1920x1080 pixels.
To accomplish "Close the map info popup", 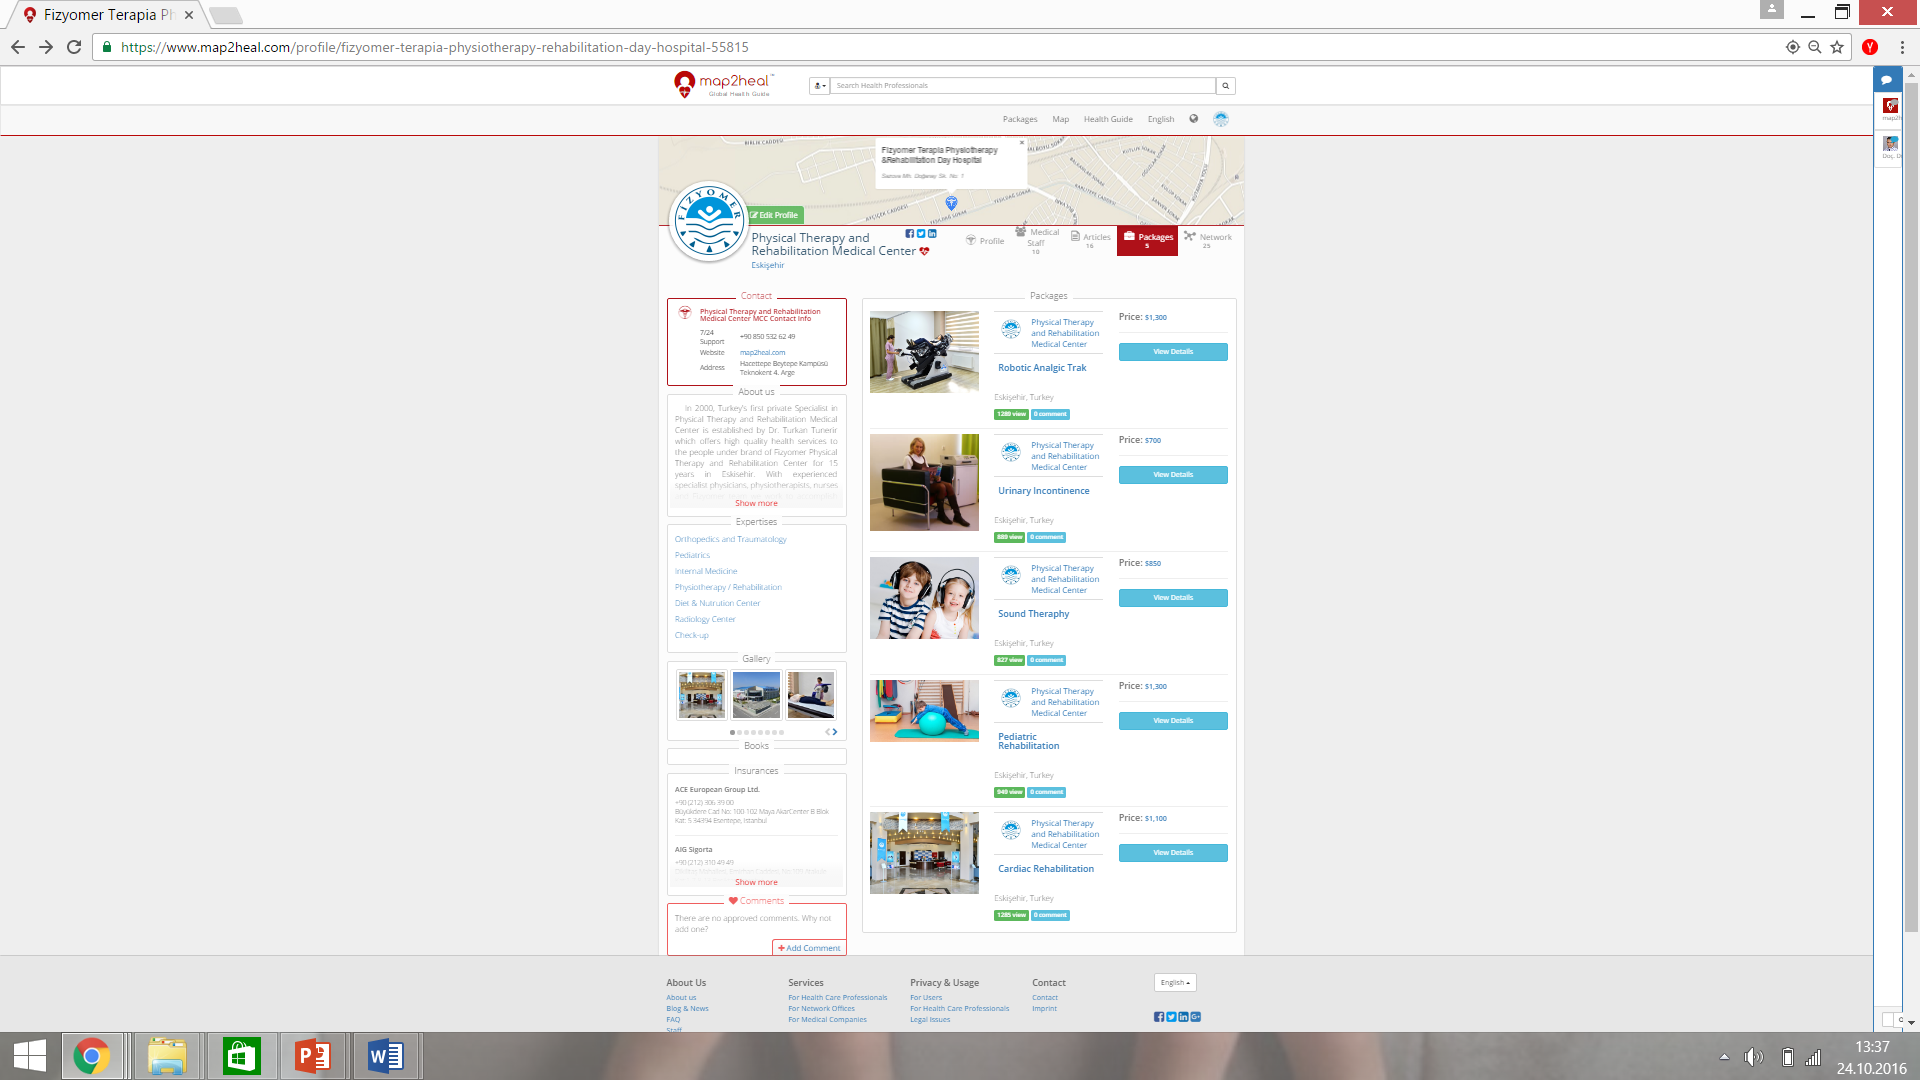I will tap(1021, 143).
